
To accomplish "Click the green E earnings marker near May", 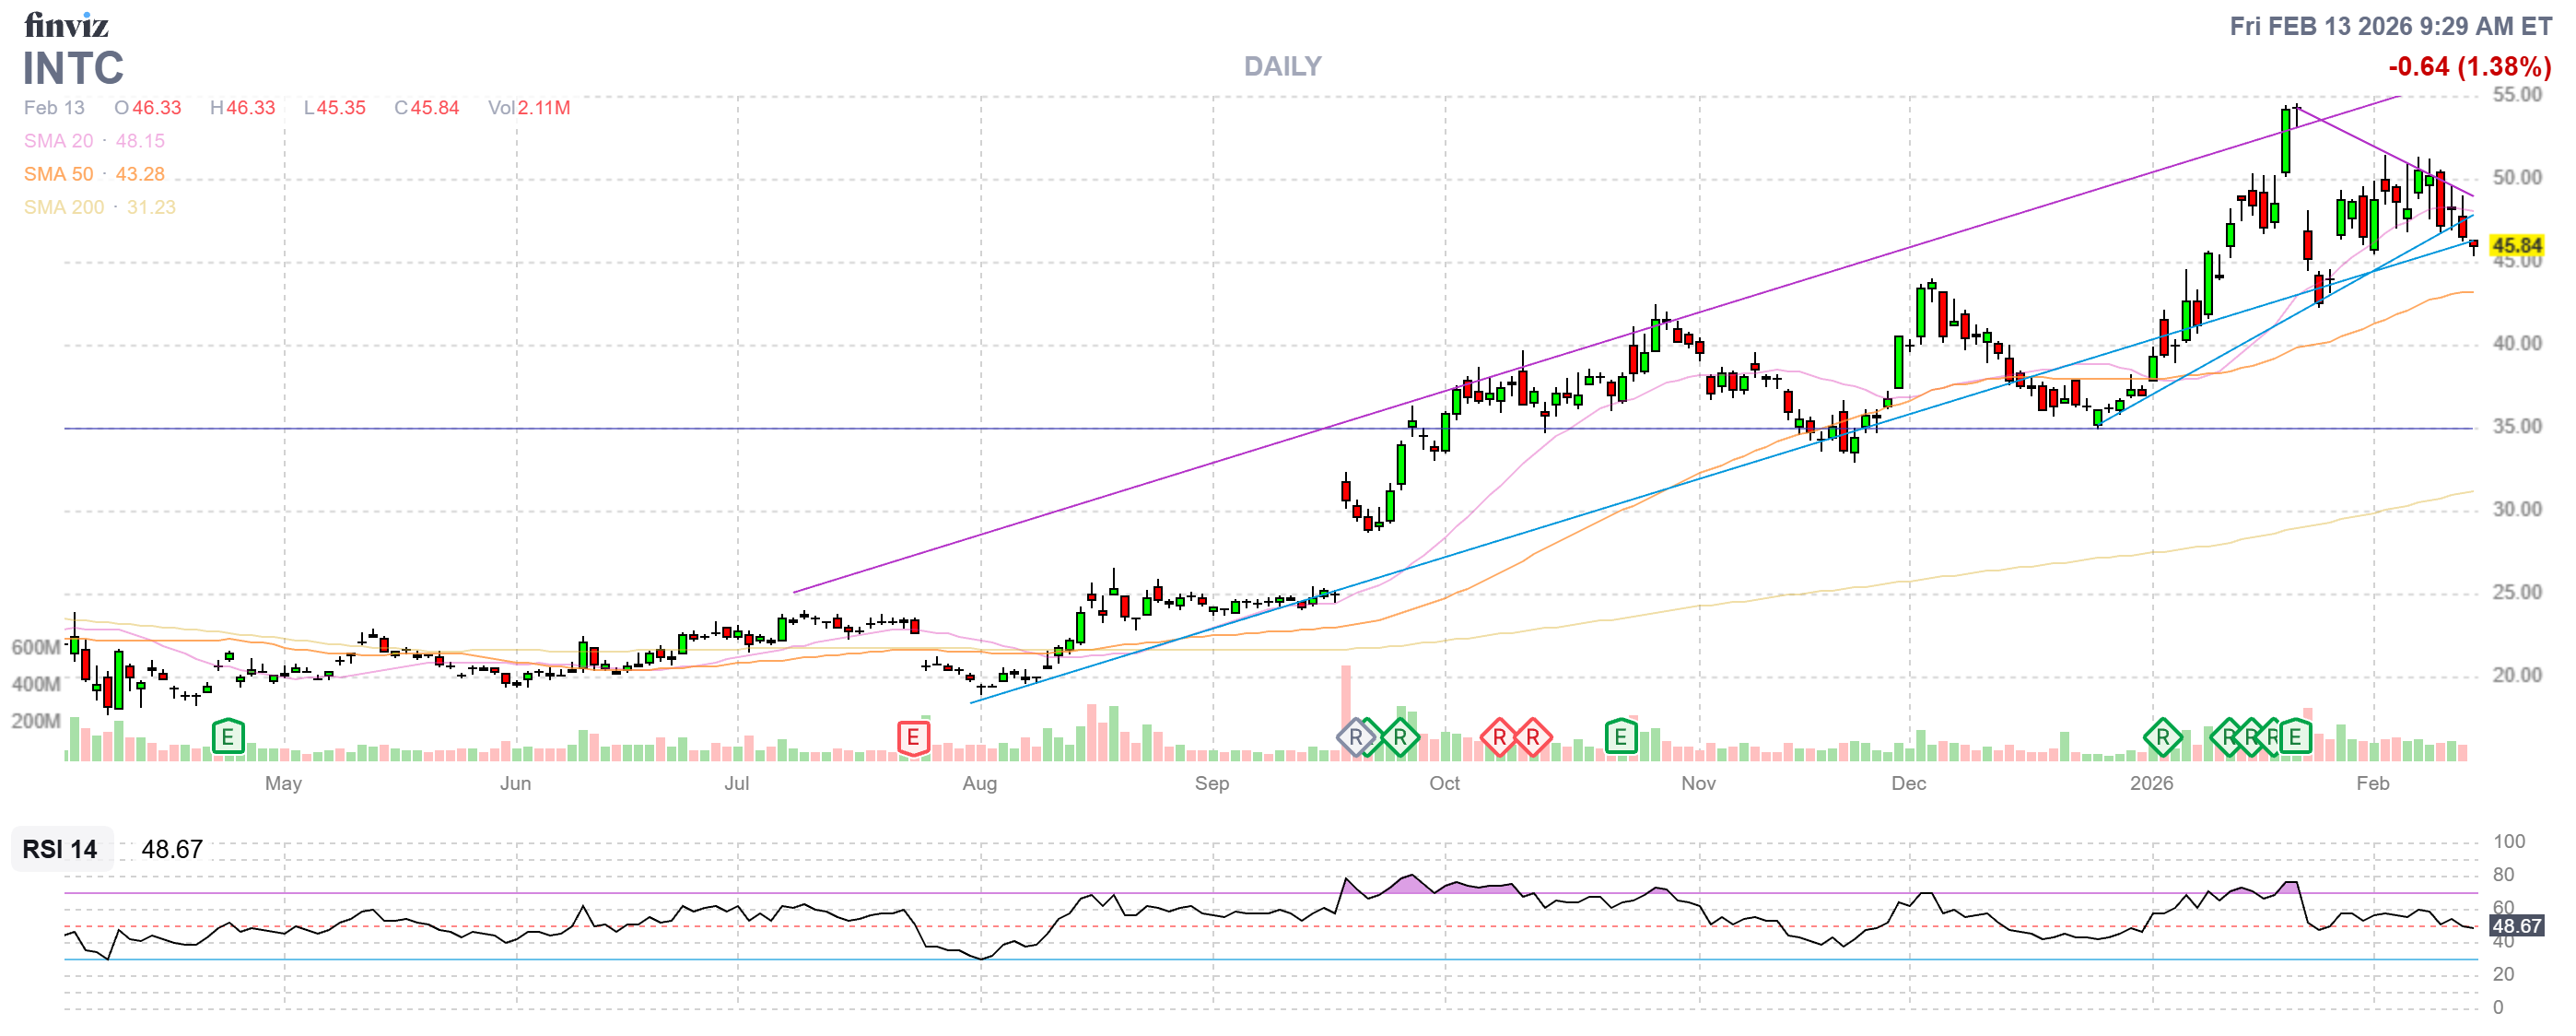I will pyautogui.click(x=228, y=738).
